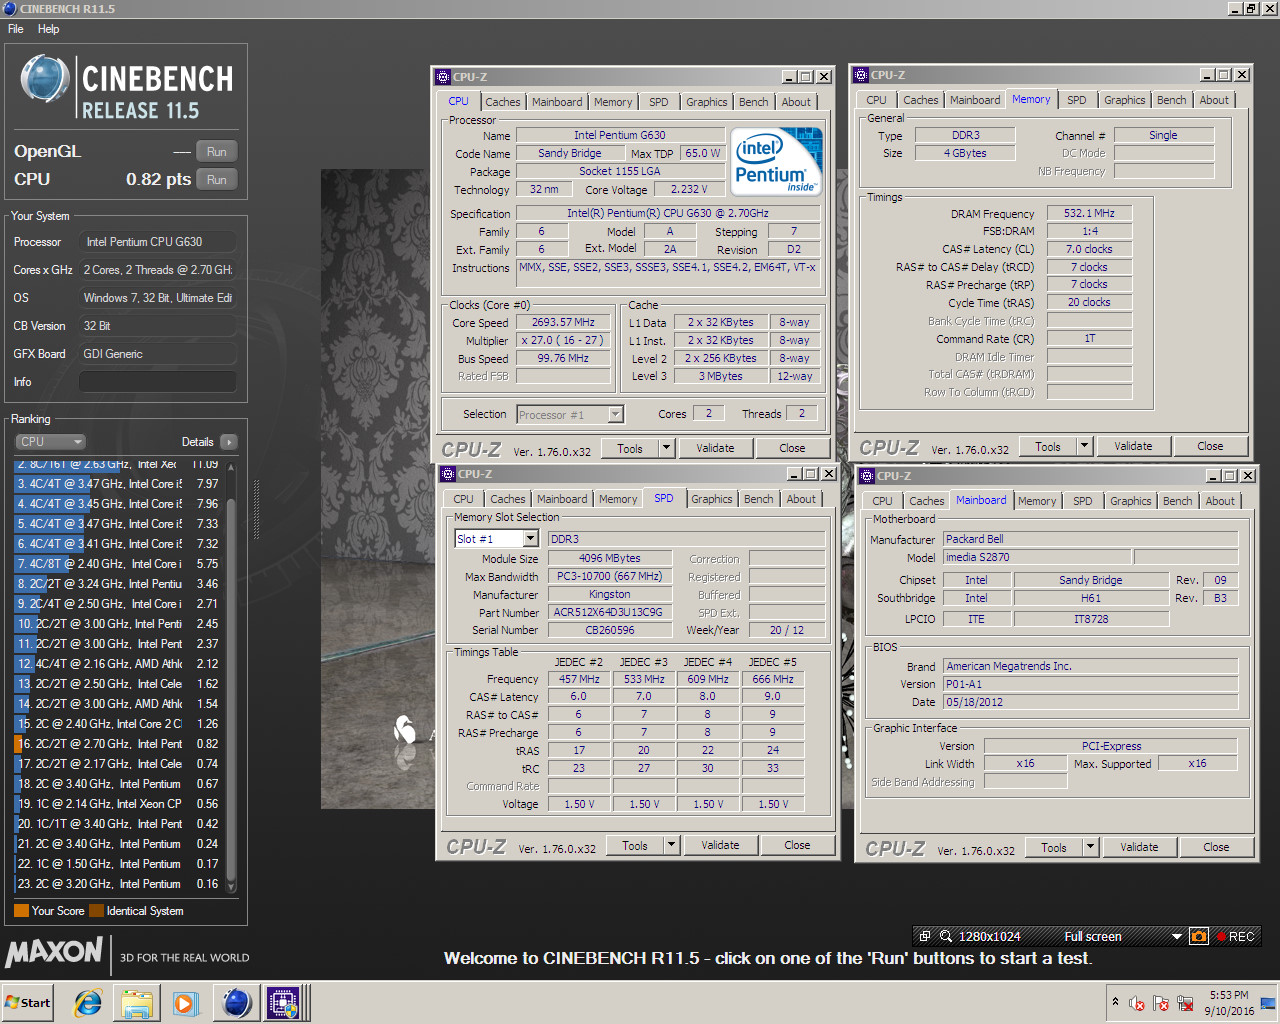Click Close in the SPD tab window

797,845
